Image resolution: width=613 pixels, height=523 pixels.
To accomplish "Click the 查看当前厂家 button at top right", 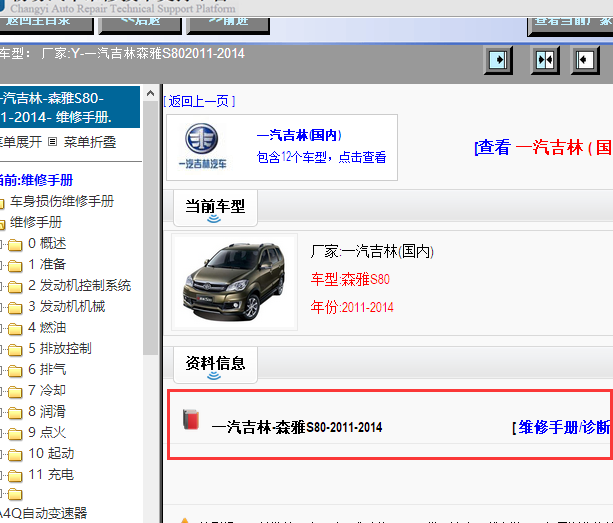I will pyautogui.click(x=570, y=26).
